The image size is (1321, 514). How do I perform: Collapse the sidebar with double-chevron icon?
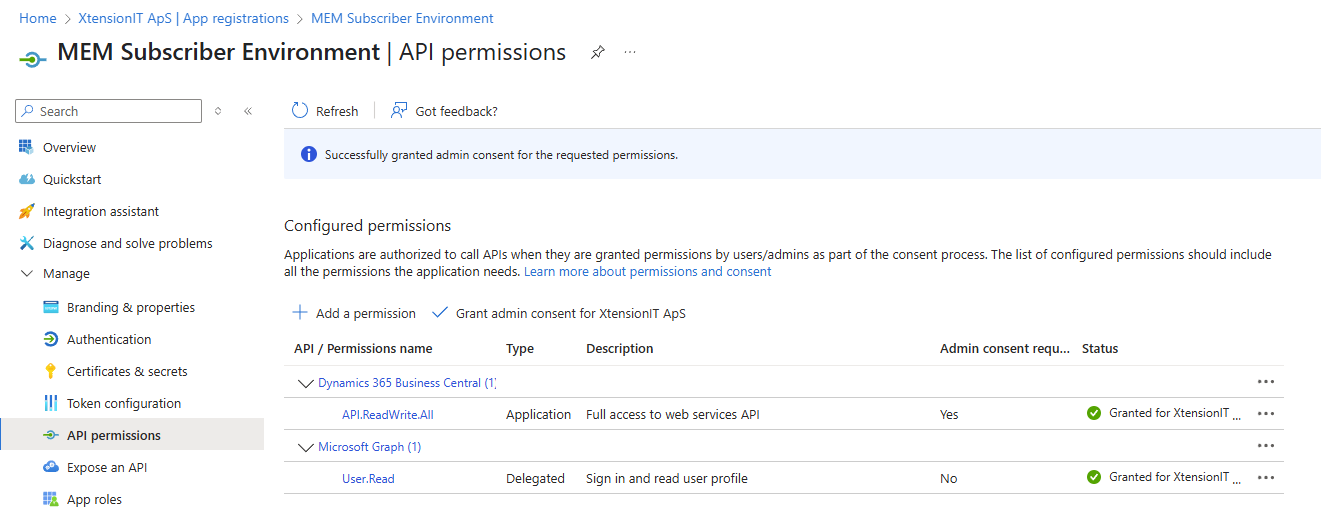pos(248,111)
